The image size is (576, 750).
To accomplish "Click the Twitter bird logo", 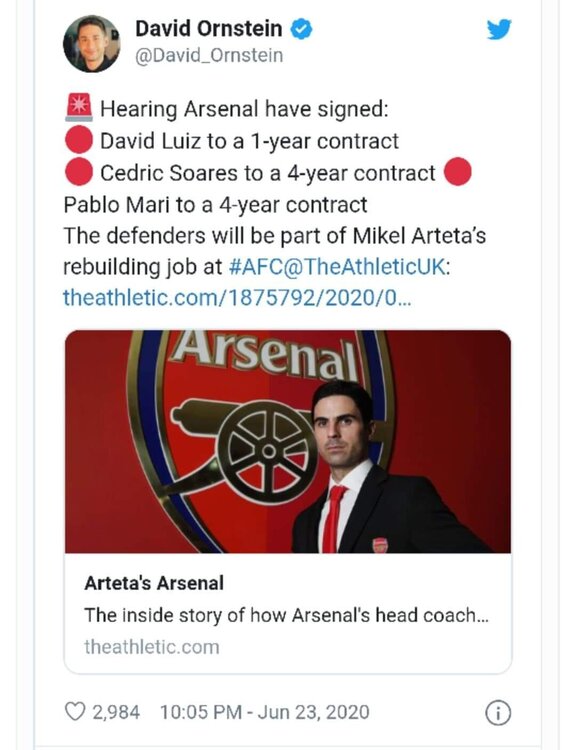I will [x=499, y=29].
